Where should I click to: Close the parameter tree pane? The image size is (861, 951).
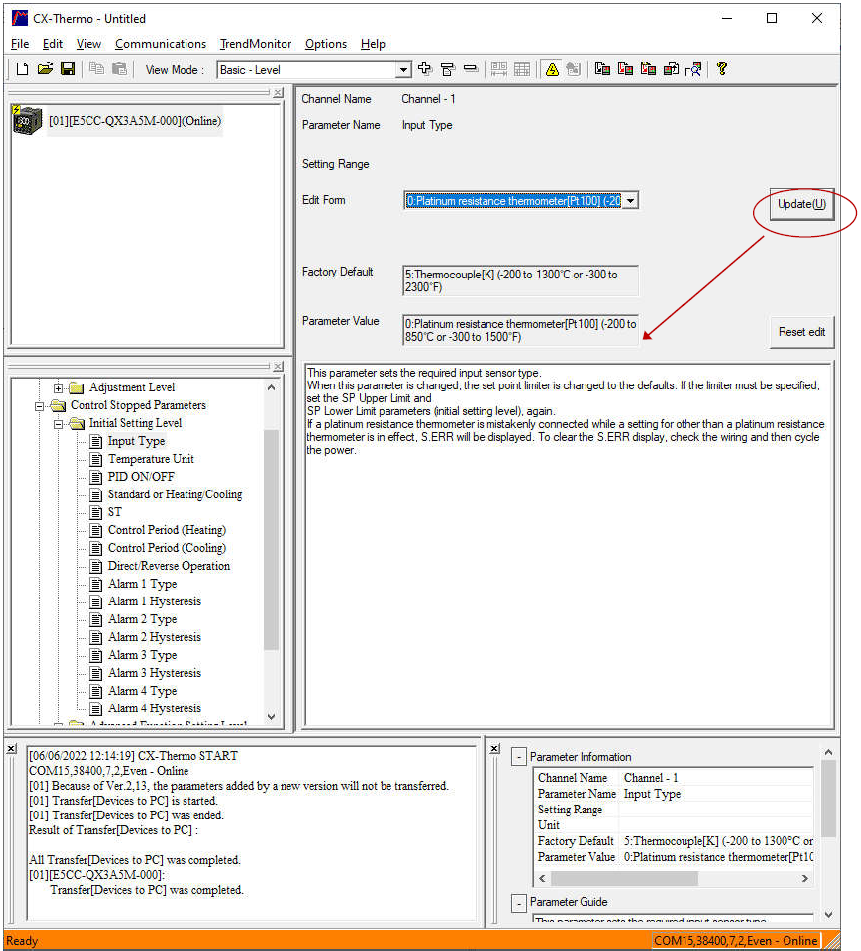[278, 367]
